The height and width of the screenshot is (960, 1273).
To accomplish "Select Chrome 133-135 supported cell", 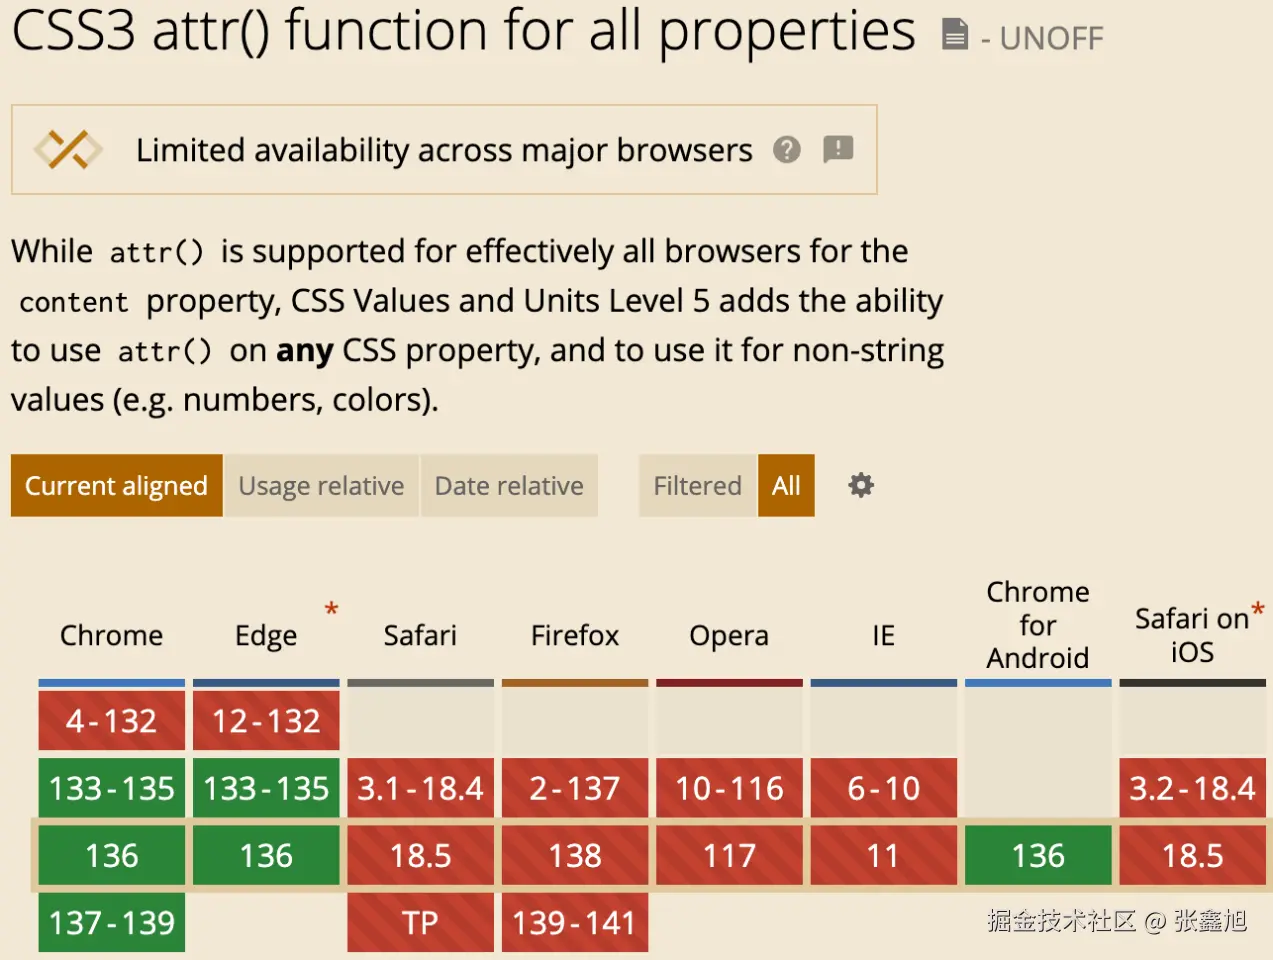I will 112,788.
